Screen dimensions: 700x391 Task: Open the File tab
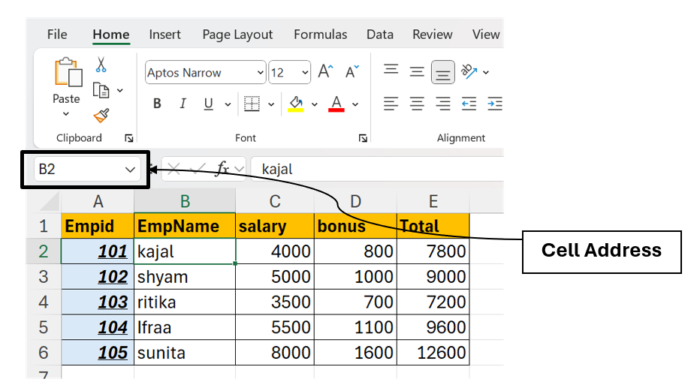[57, 34]
